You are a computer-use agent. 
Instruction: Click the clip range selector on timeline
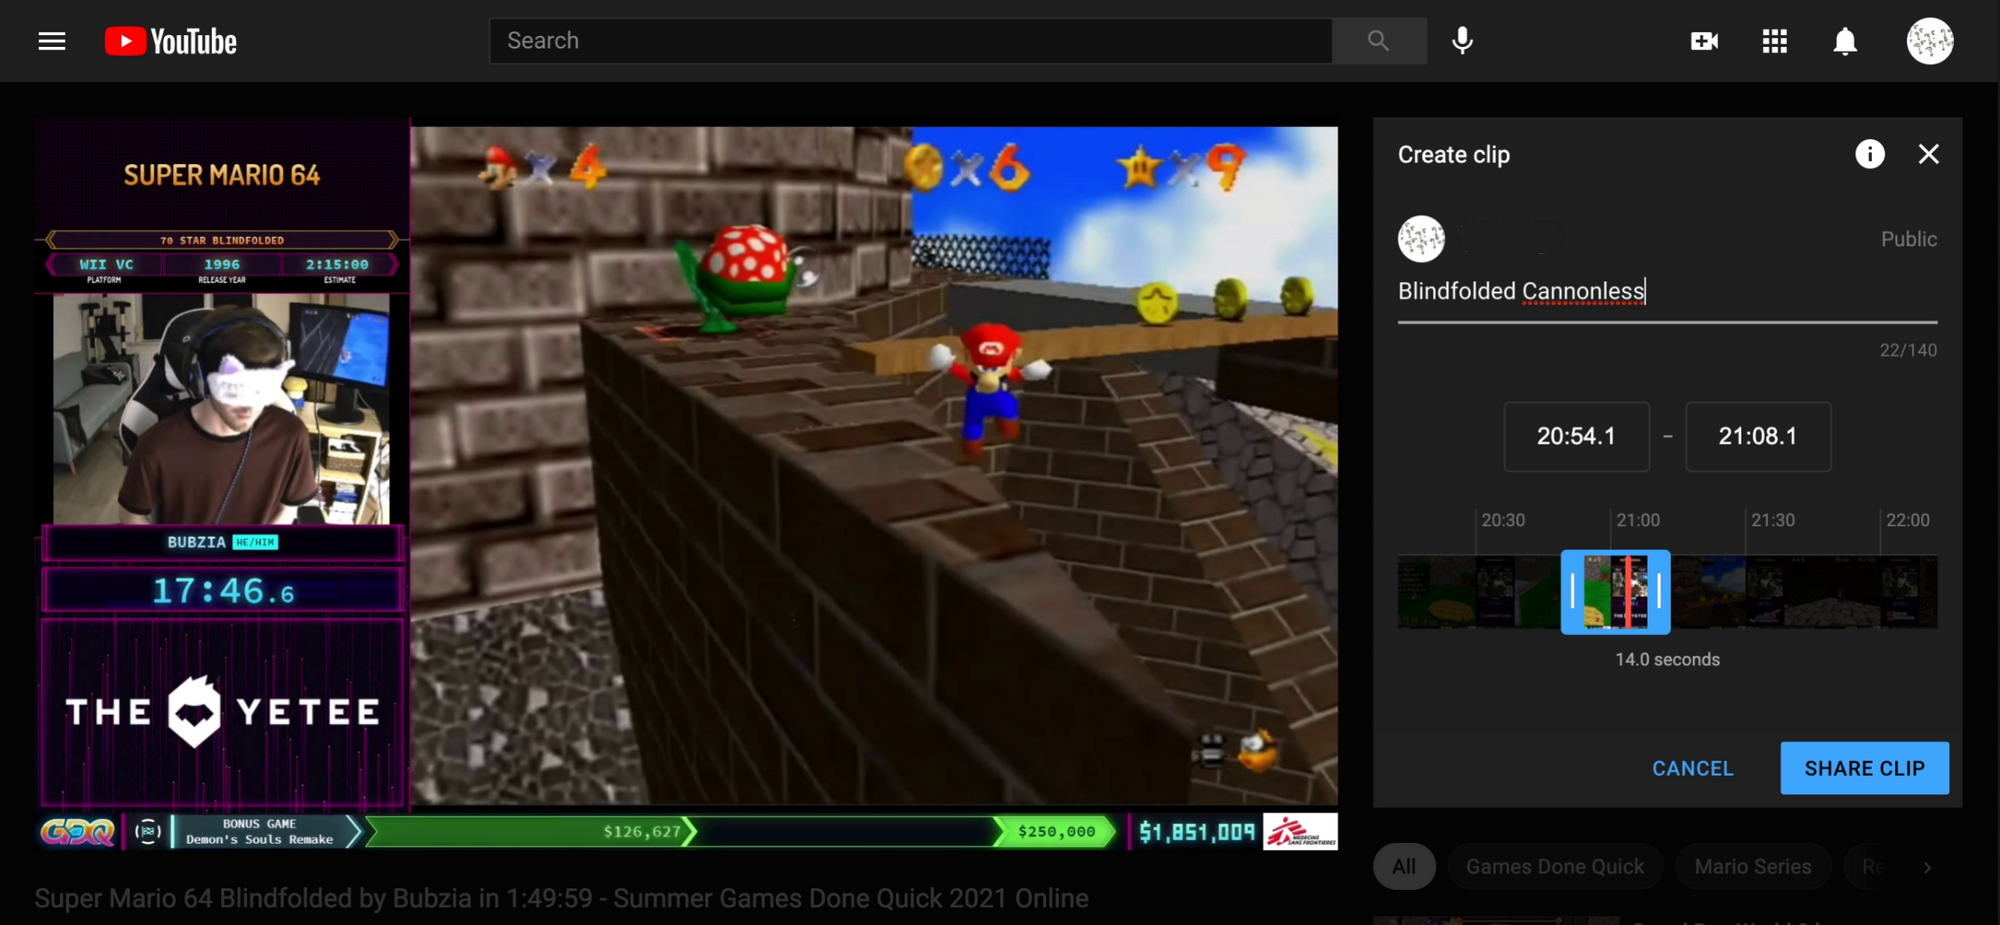tap(1615, 592)
